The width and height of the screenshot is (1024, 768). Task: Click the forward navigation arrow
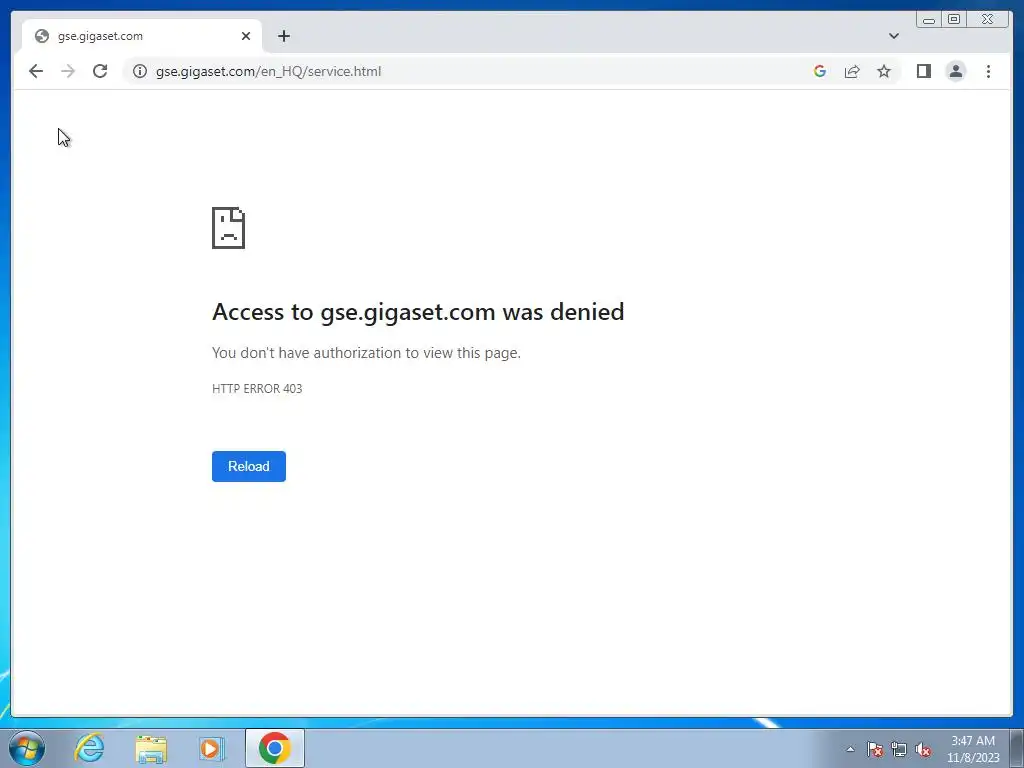(x=68, y=71)
